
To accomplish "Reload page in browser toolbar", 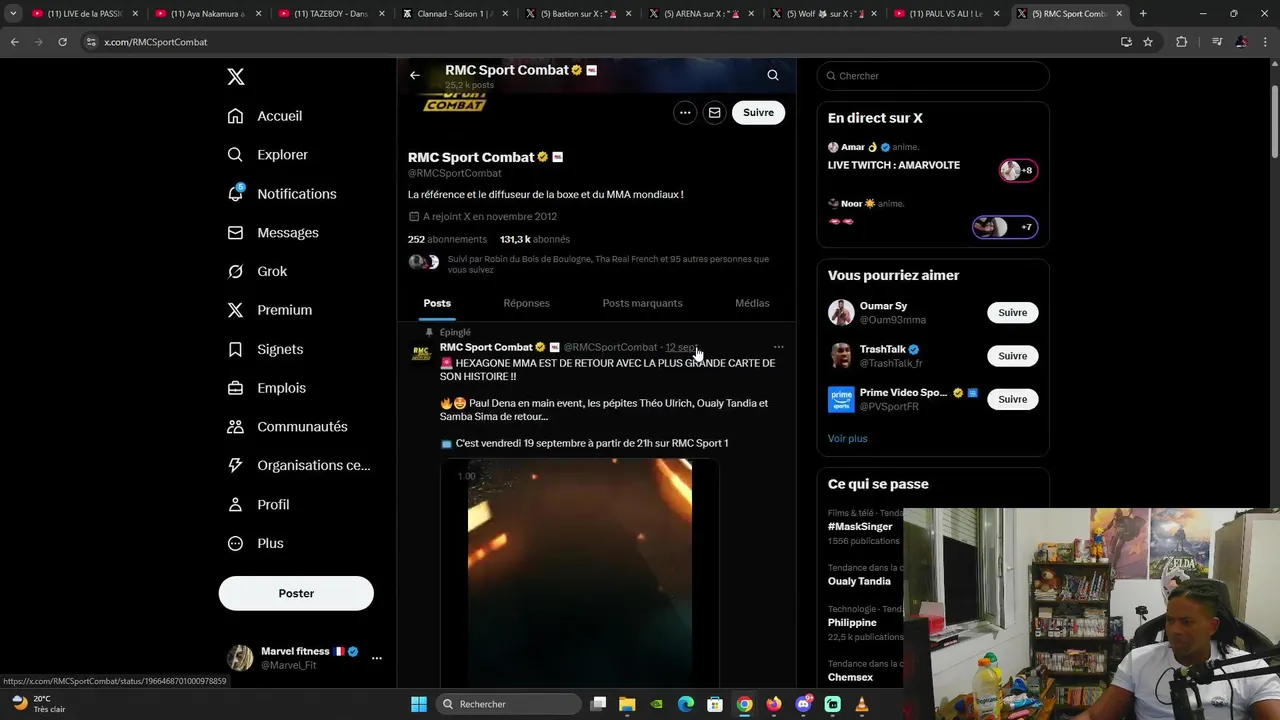I will [62, 42].
